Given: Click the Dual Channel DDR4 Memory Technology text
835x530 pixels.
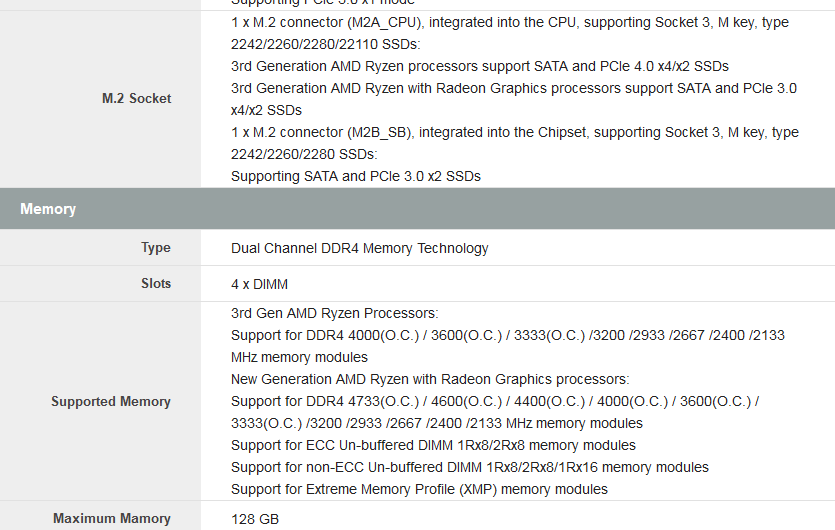Looking at the screenshot, I should [360, 248].
